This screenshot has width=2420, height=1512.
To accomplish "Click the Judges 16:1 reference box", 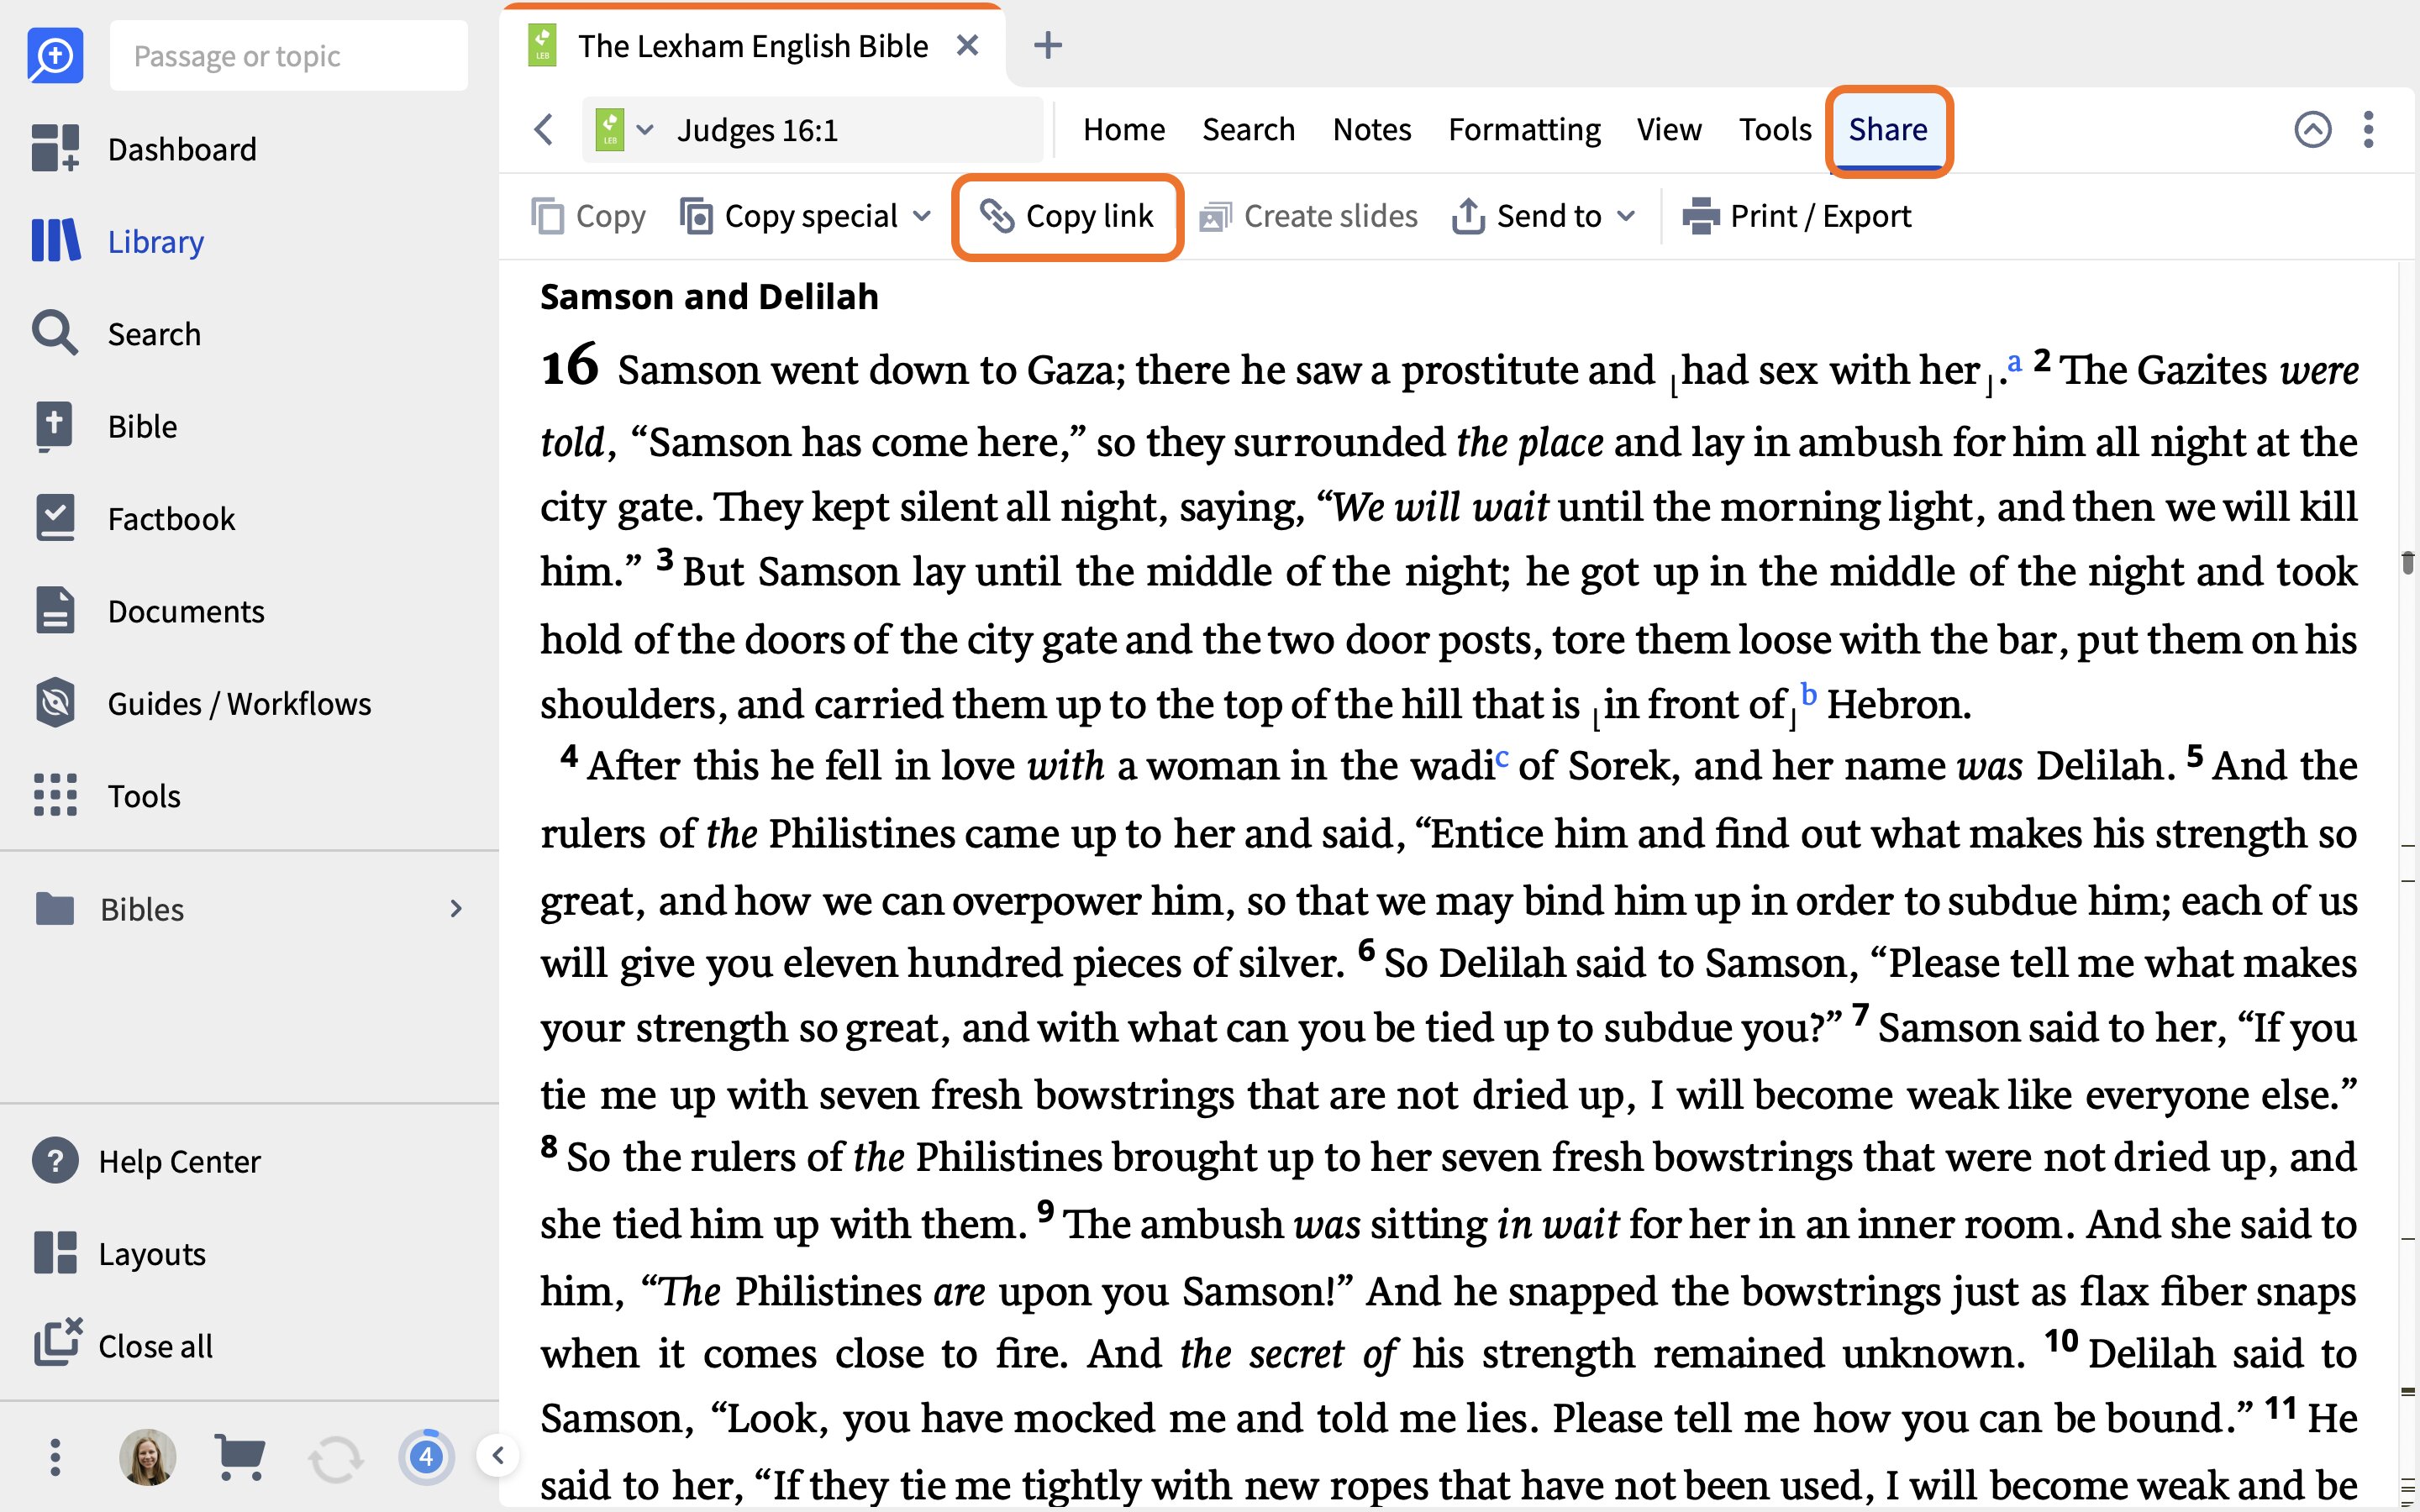I will pos(813,130).
